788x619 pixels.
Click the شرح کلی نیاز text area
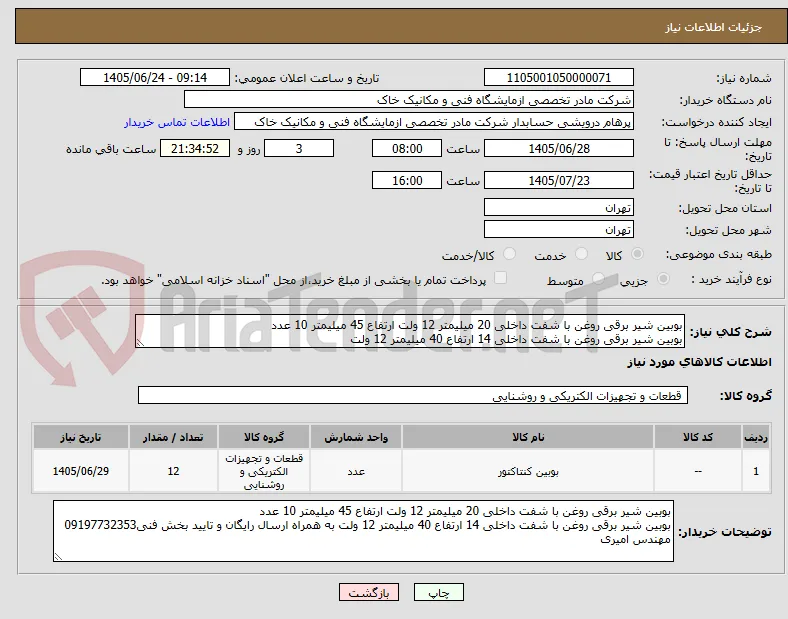pyautogui.click(x=410, y=331)
